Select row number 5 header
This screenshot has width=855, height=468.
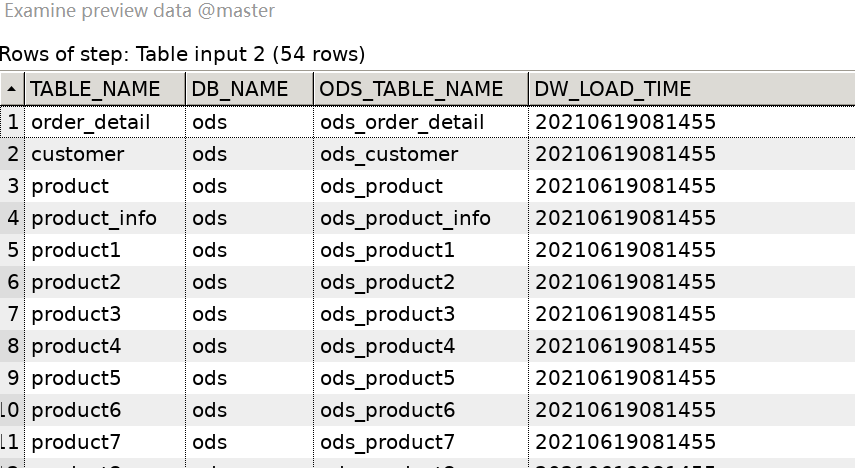pyautogui.click(x=13, y=250)
